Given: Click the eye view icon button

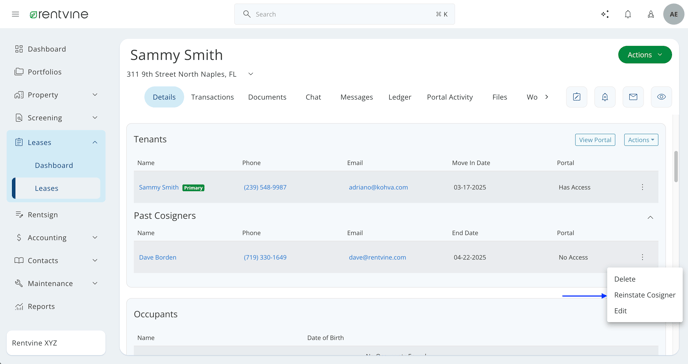Looking at the screenshot, I should [x=661, y=97].
